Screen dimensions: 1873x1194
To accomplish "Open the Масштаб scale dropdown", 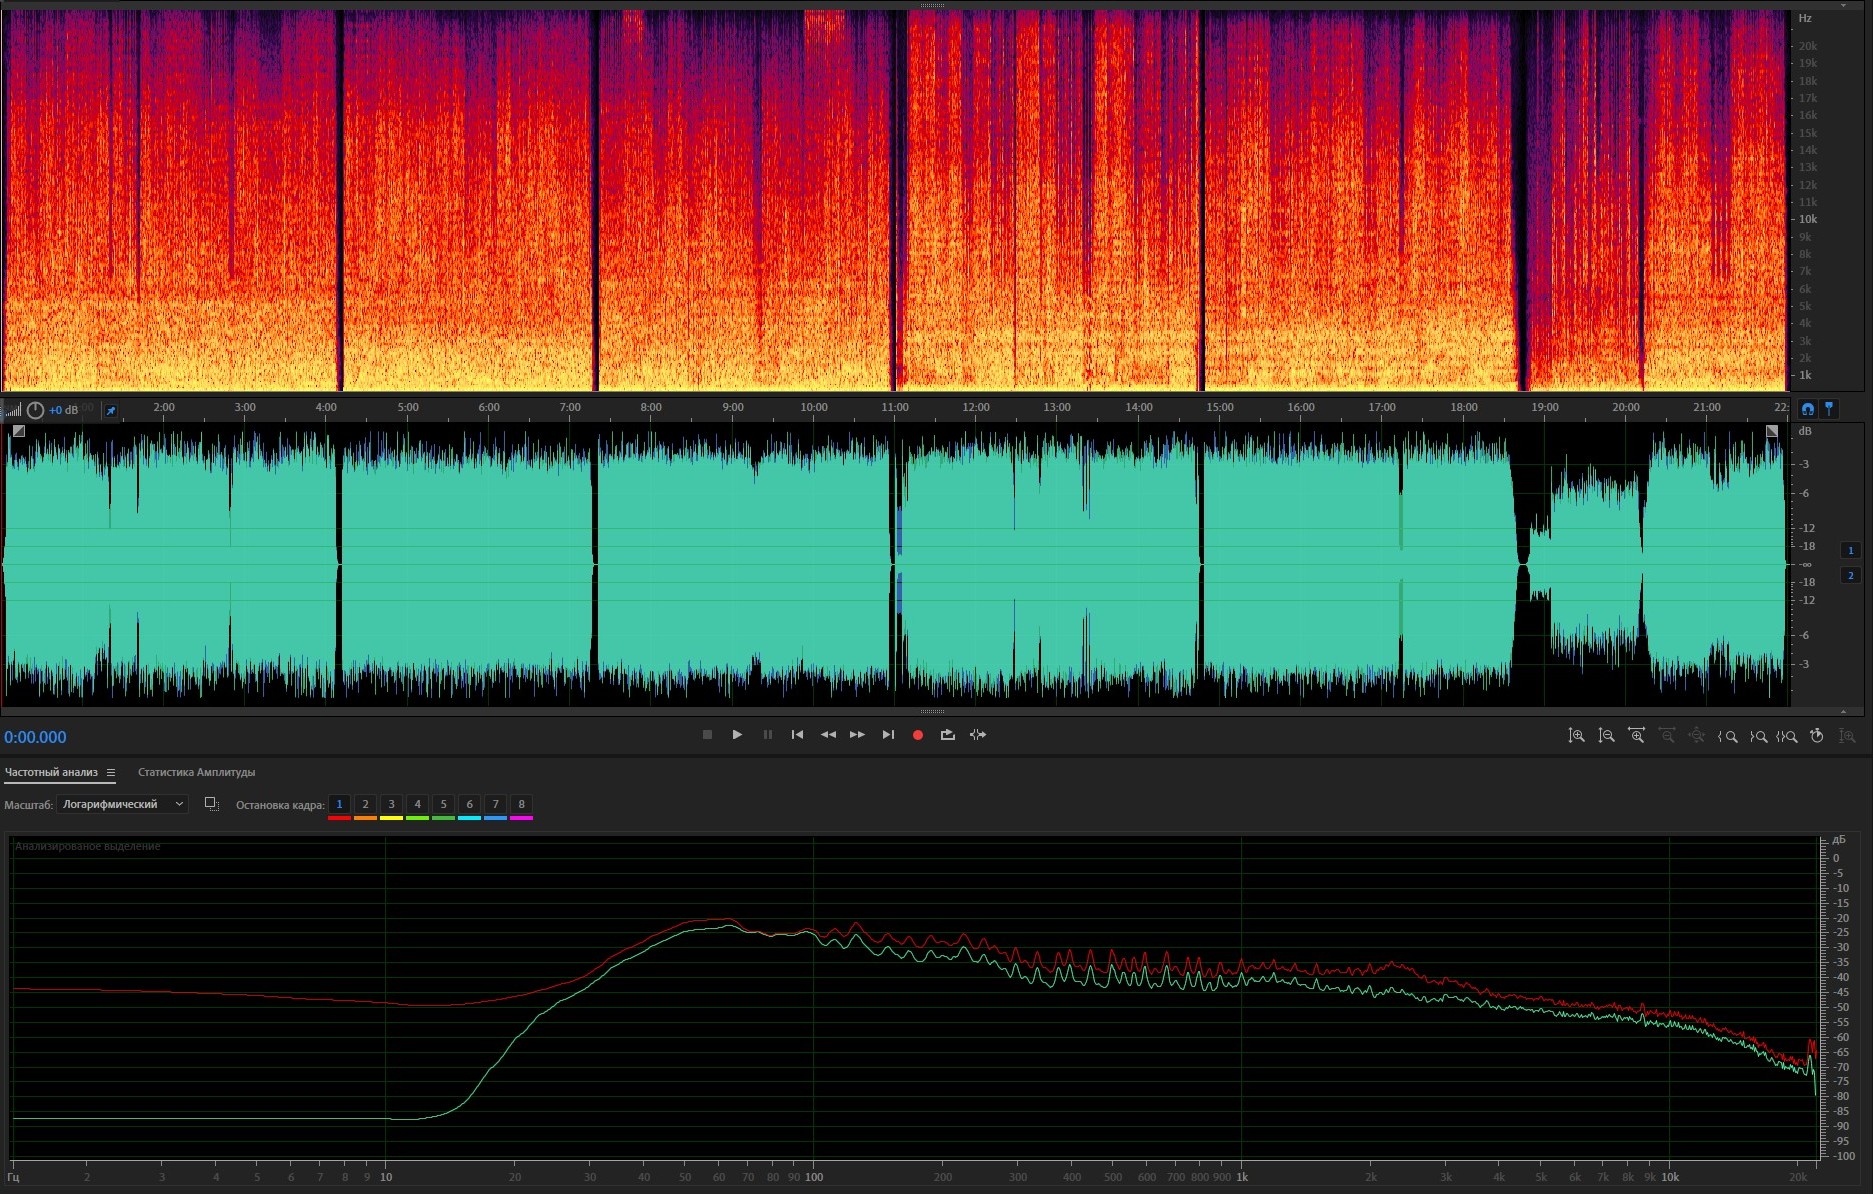I will (x=122, y=804).
